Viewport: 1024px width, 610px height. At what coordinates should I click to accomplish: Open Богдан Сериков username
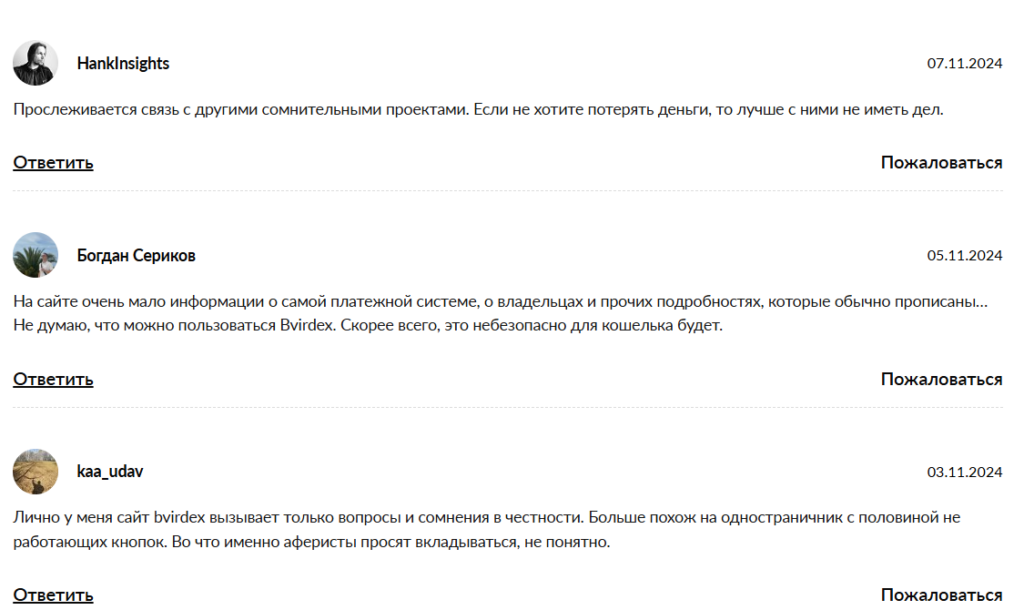(137, 255)
